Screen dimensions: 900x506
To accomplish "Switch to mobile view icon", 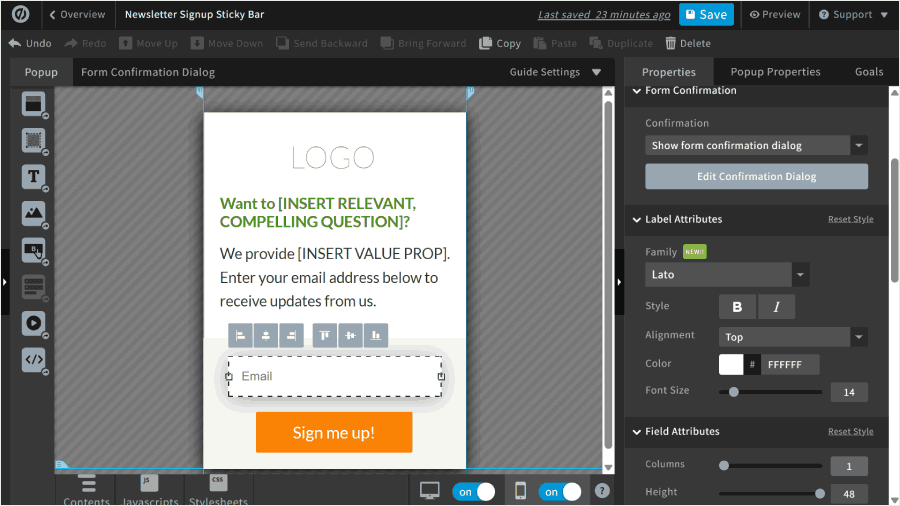I will [520, 491].
